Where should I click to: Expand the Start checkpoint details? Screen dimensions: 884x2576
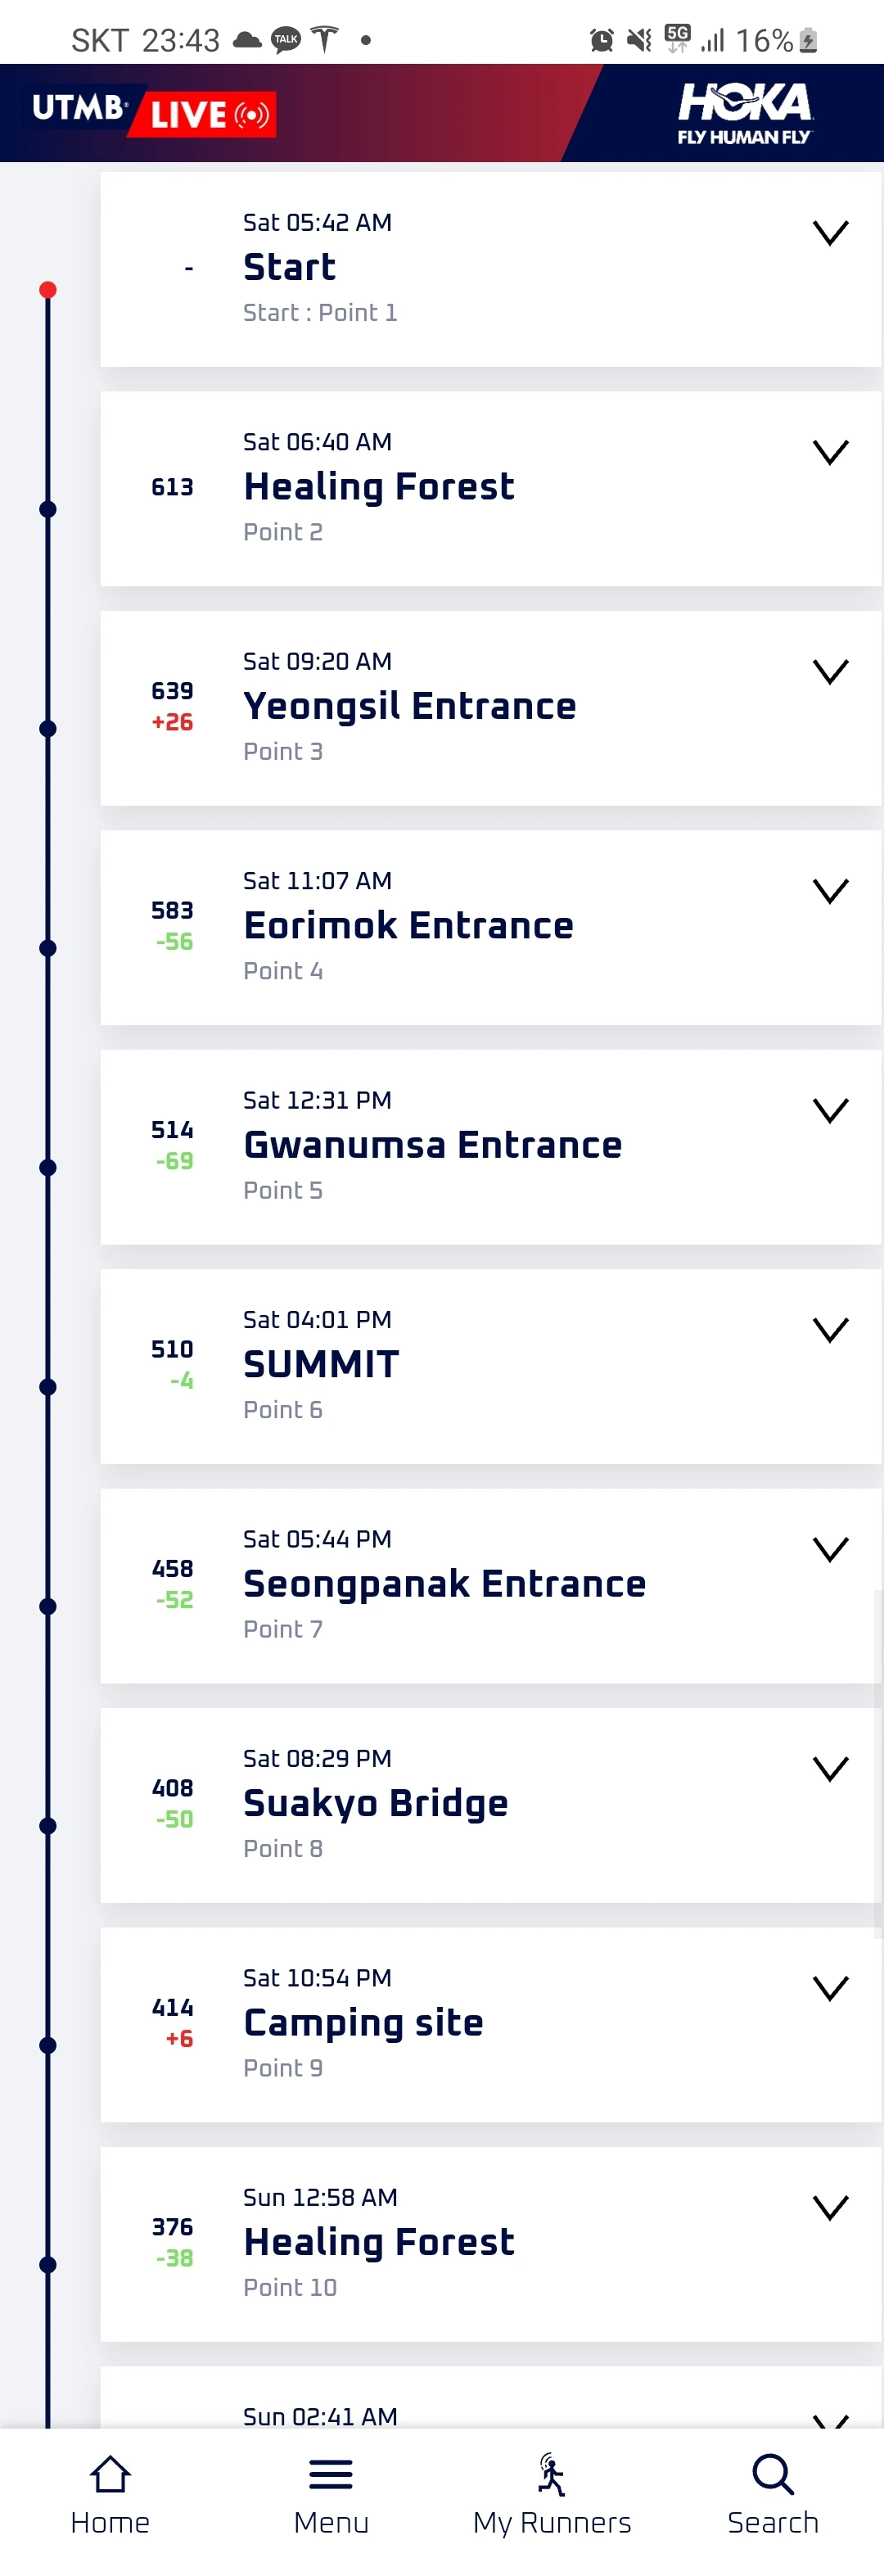tap(830, 233)
